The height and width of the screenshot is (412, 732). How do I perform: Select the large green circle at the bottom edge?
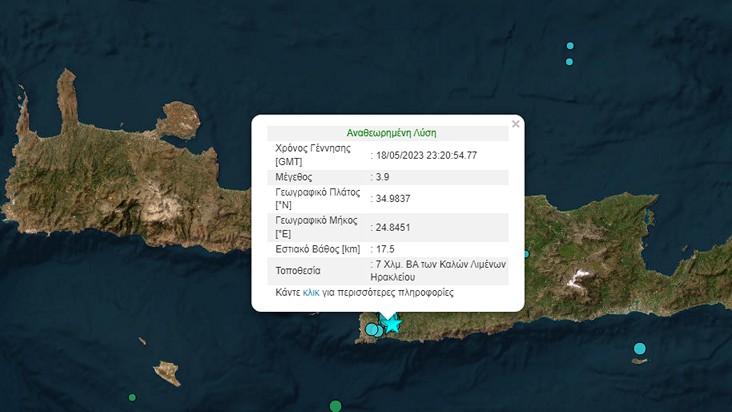coord(336,405)
